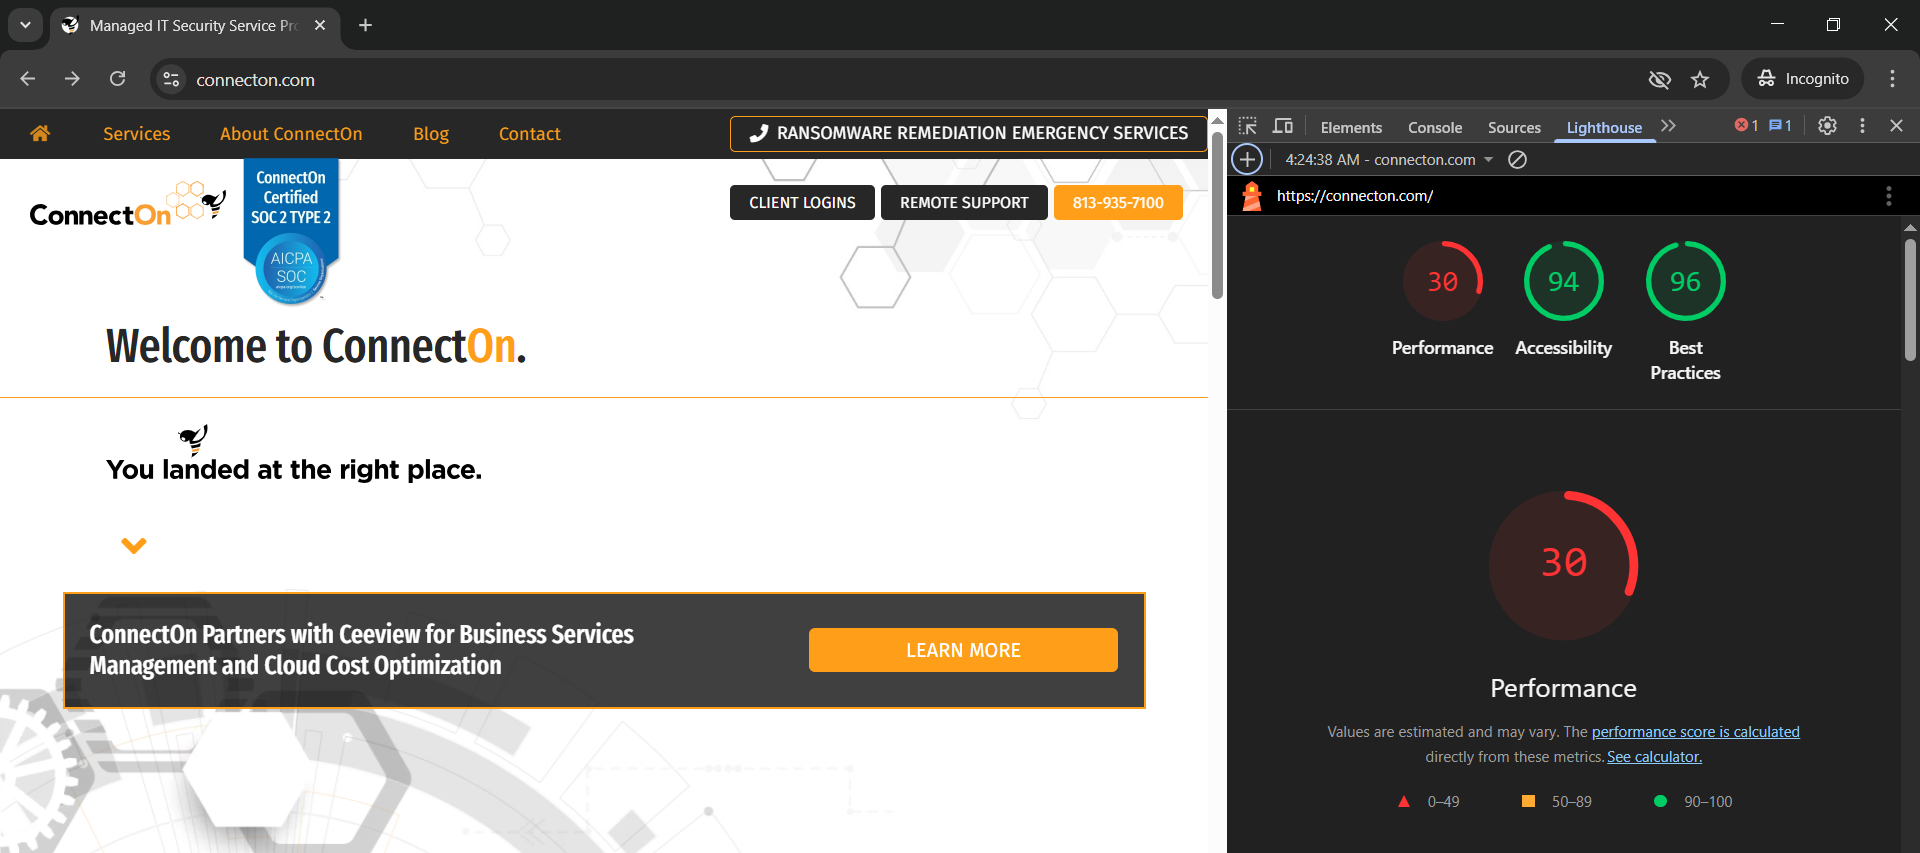Reload the connecton.com page

117,79
